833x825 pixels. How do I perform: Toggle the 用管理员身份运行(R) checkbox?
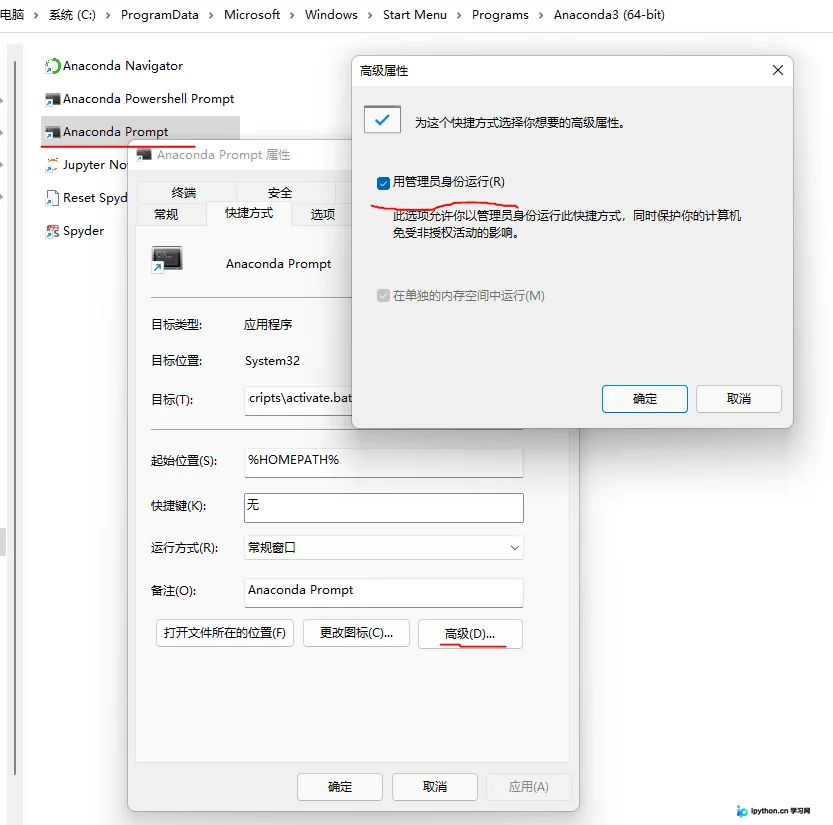tap(383, 183)
